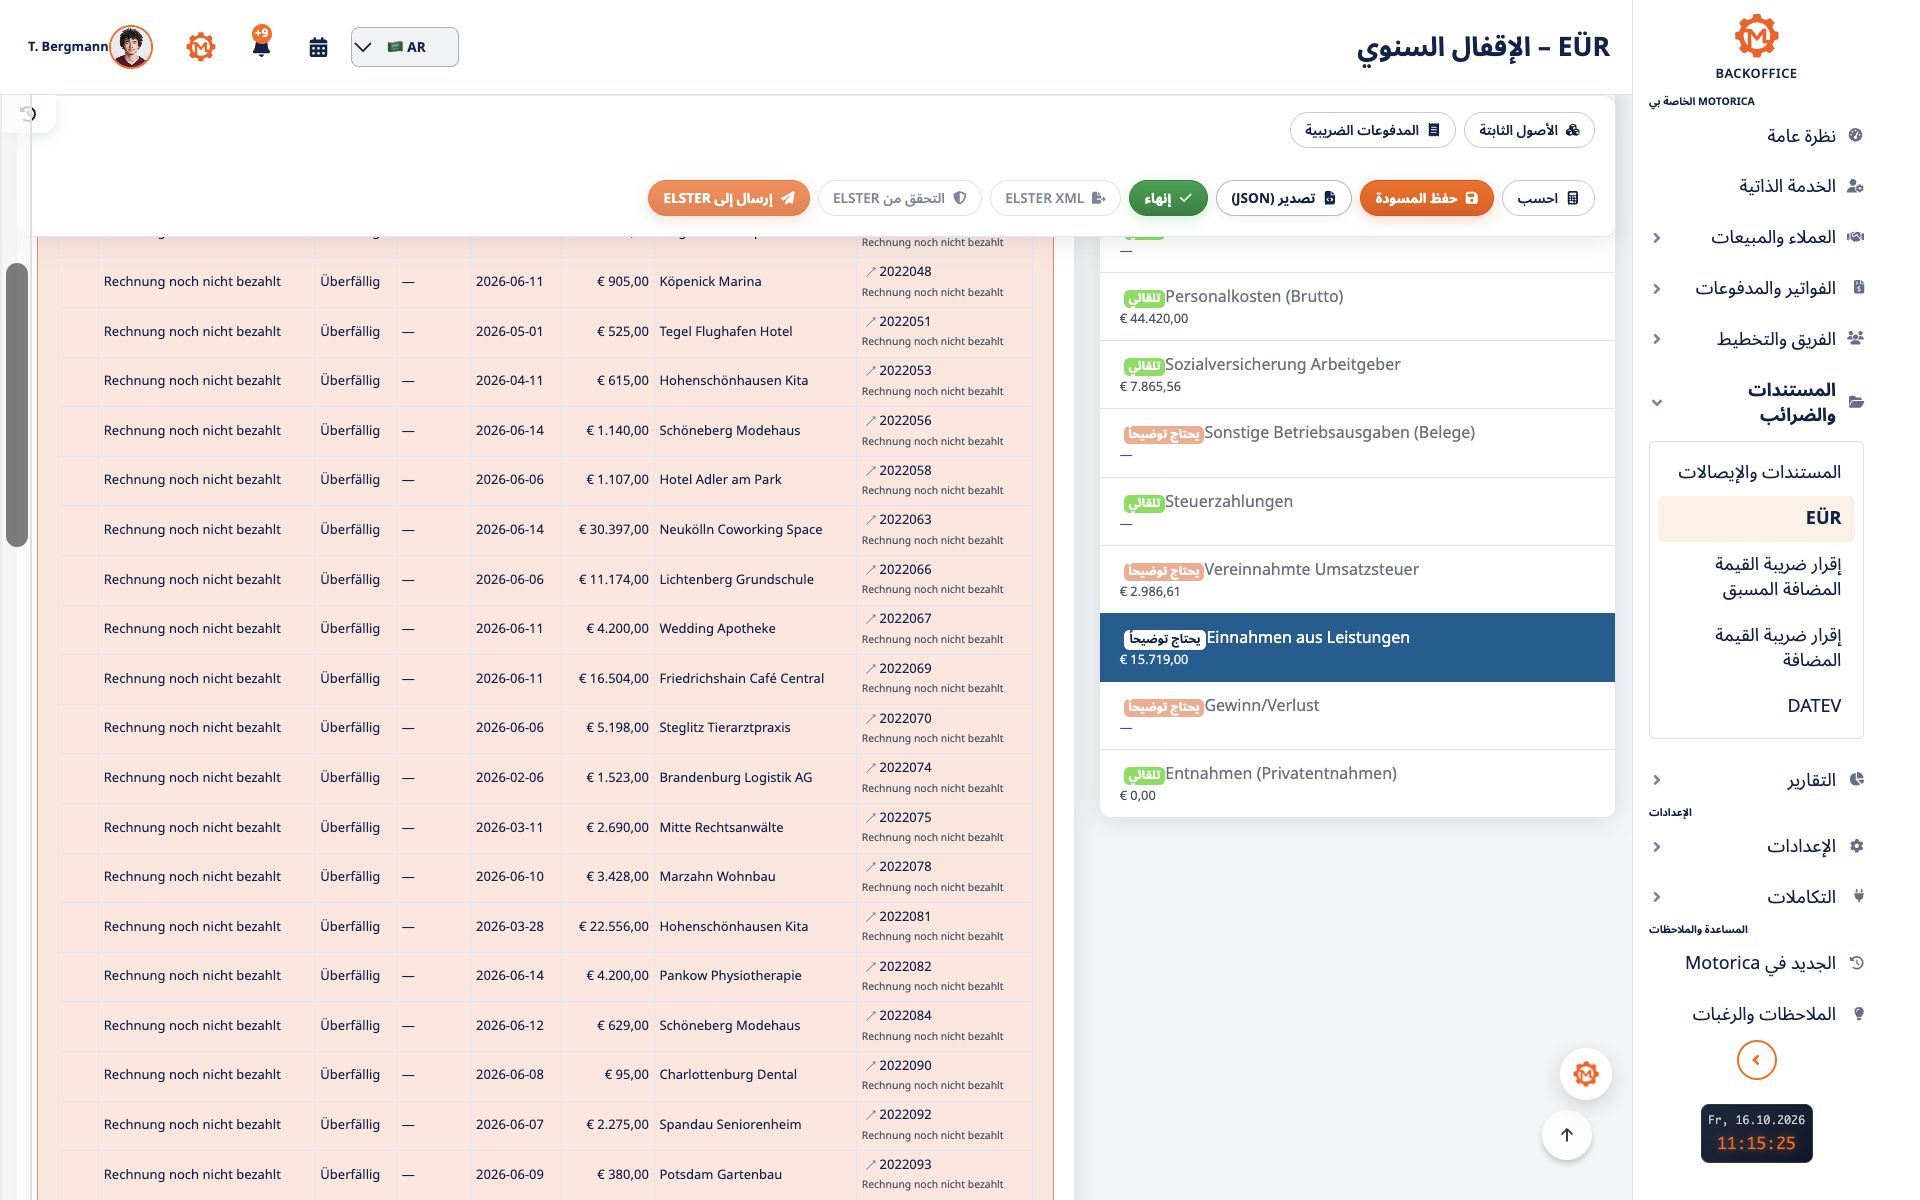The image size is (1920, 1200).
Task: Select EÜR in the sidebar submenu
Action: click(x=1756, y=518)
